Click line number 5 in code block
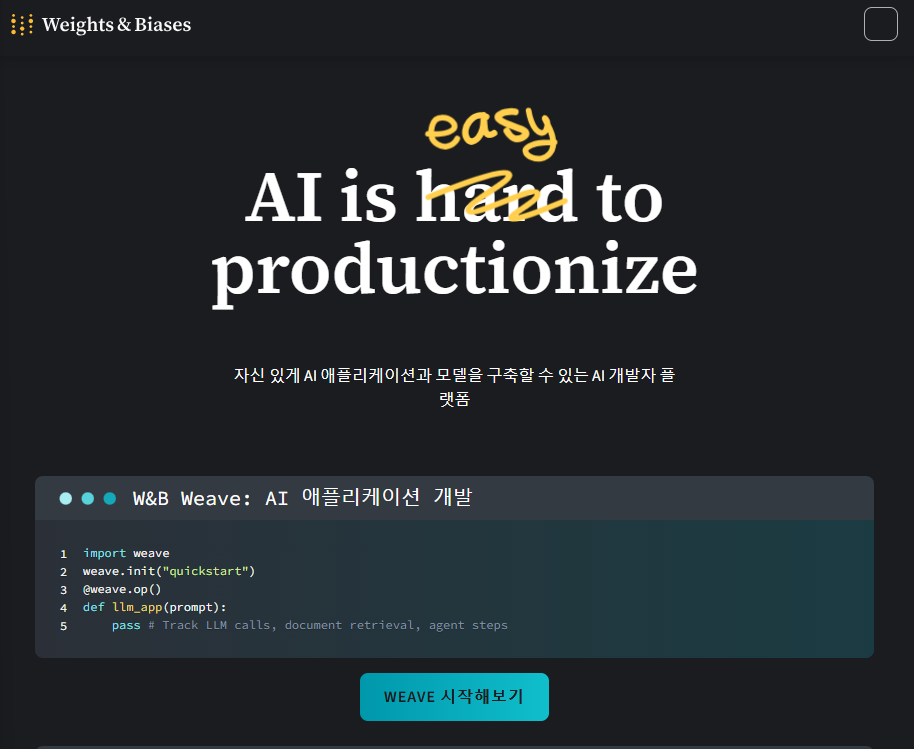914x749 pixels. [64, 626]
